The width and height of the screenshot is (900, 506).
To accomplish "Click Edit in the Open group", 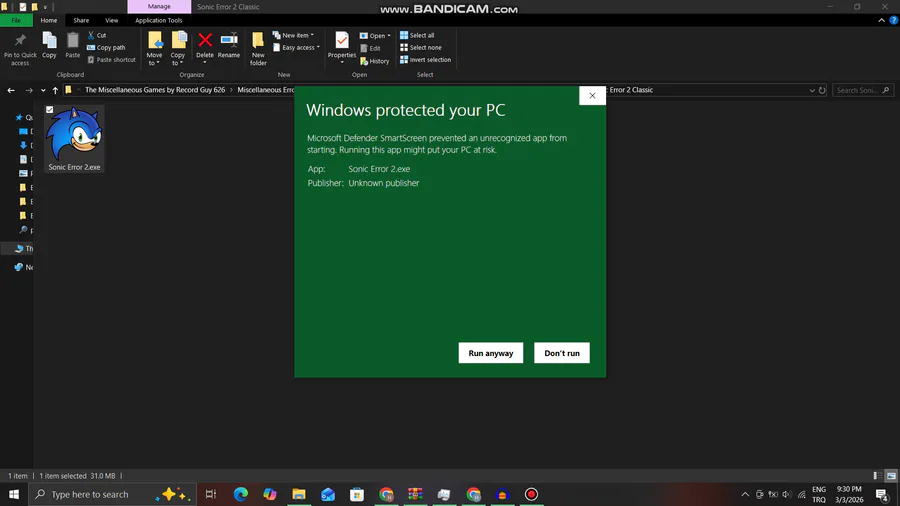I will 370,48.
